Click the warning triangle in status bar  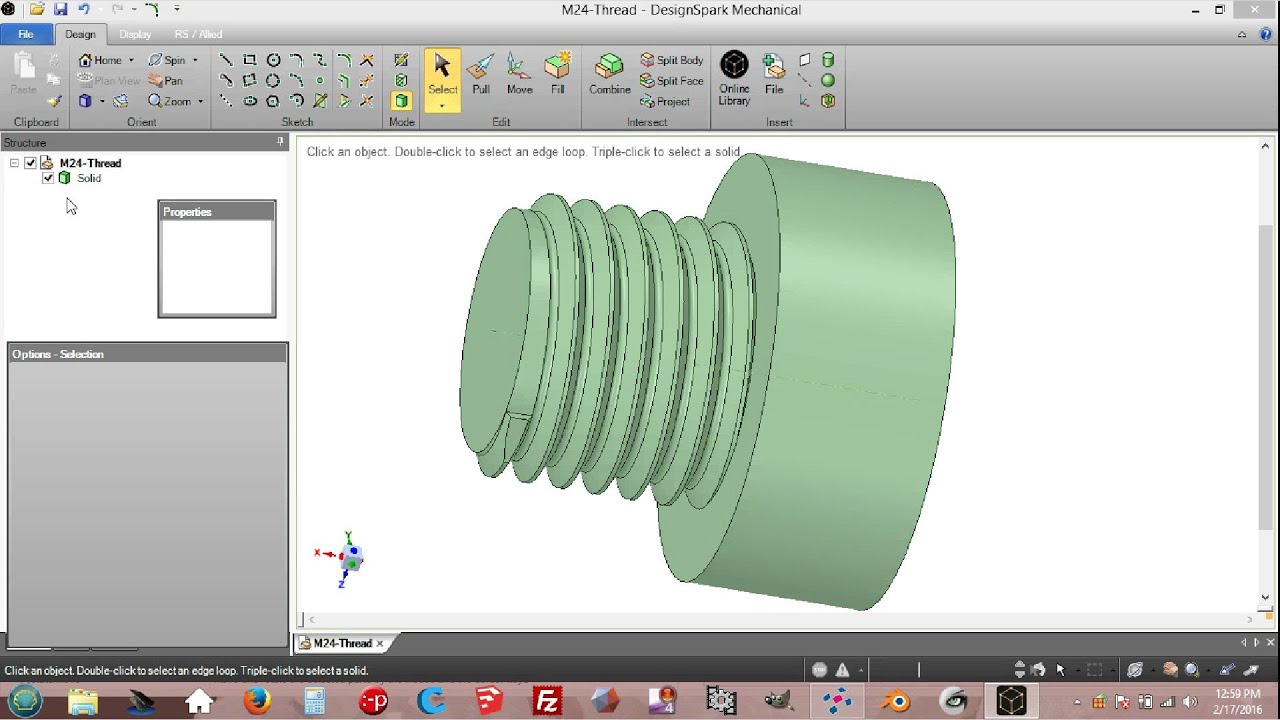(x=842, y=670)
